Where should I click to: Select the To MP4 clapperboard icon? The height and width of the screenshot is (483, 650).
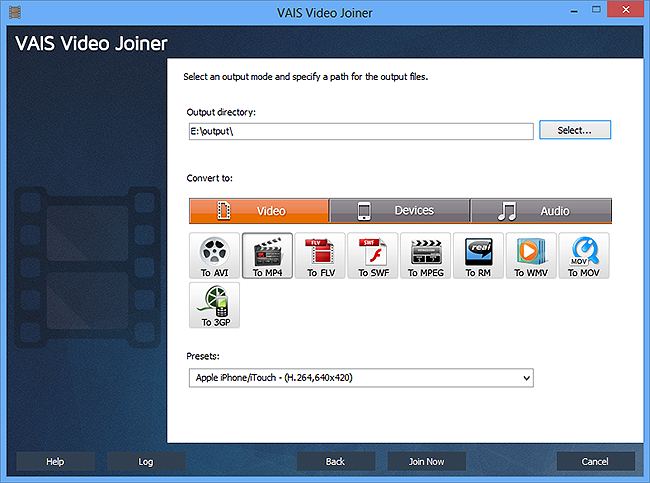[267, 255]
